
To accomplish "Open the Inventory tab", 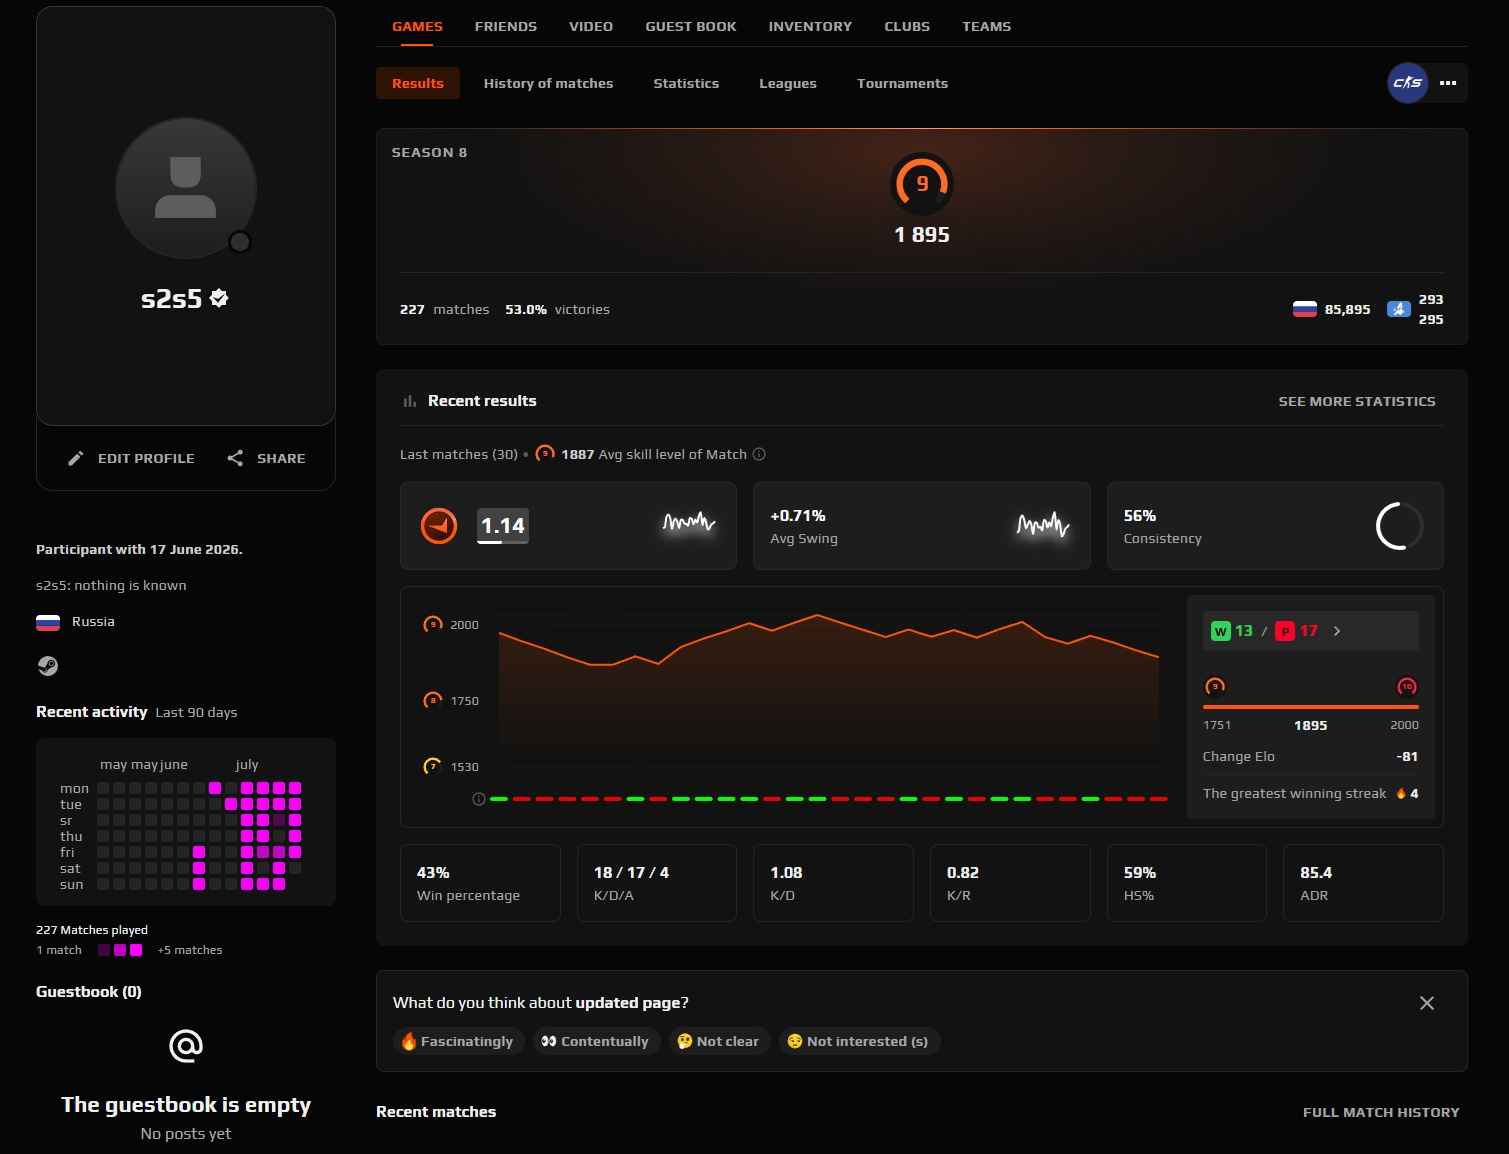I will click(810, 26).
